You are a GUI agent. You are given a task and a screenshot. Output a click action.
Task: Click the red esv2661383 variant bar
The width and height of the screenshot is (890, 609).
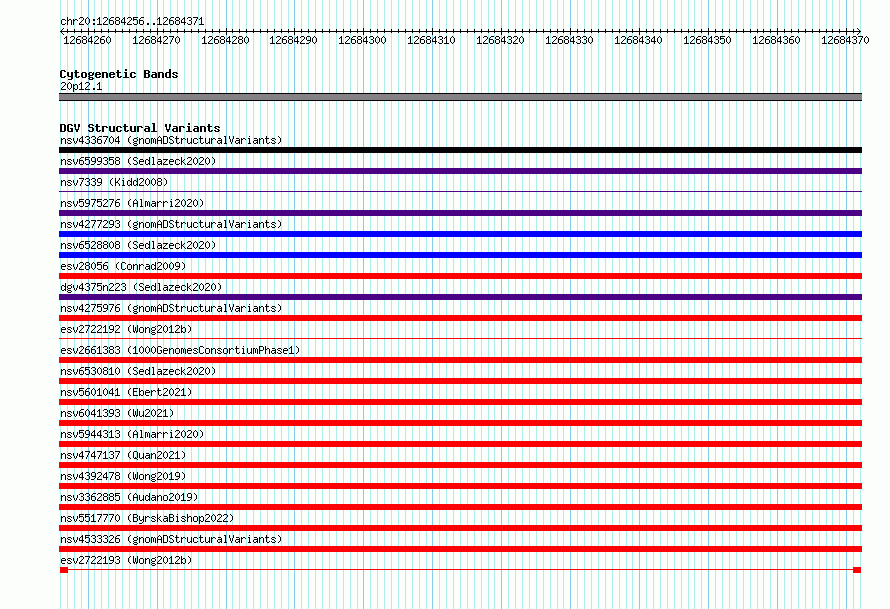coord(460,360)
